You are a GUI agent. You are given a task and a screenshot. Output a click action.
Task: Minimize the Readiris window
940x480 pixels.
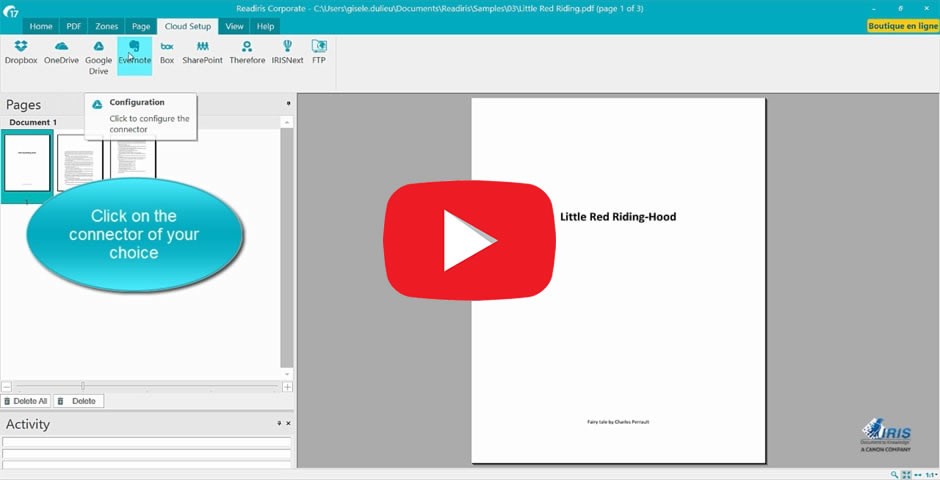click(x=874, y=8)
